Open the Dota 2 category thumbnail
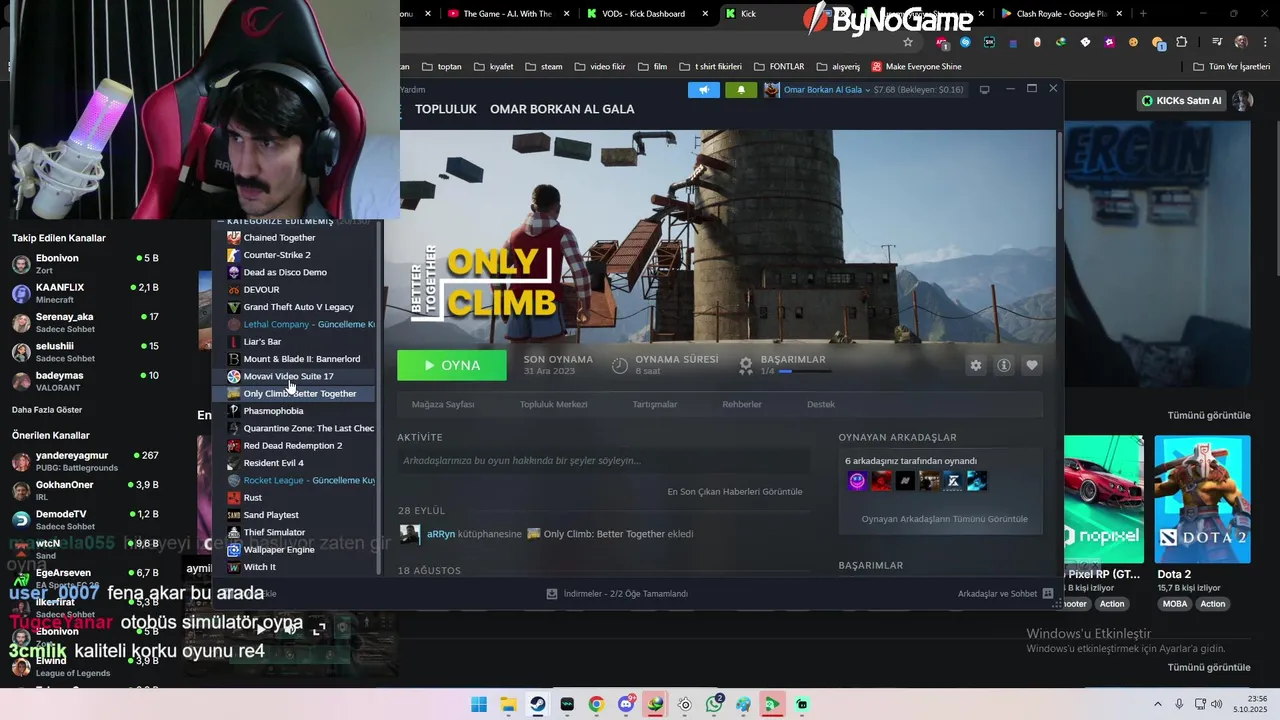The image size is (1280, 720). (x=1202, y=499)
